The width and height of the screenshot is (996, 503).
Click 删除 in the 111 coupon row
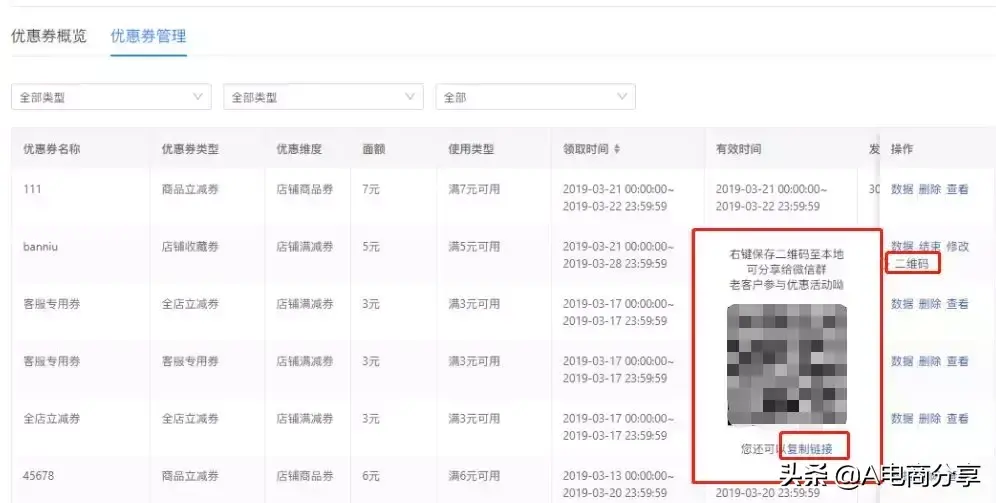pos(930,189)
